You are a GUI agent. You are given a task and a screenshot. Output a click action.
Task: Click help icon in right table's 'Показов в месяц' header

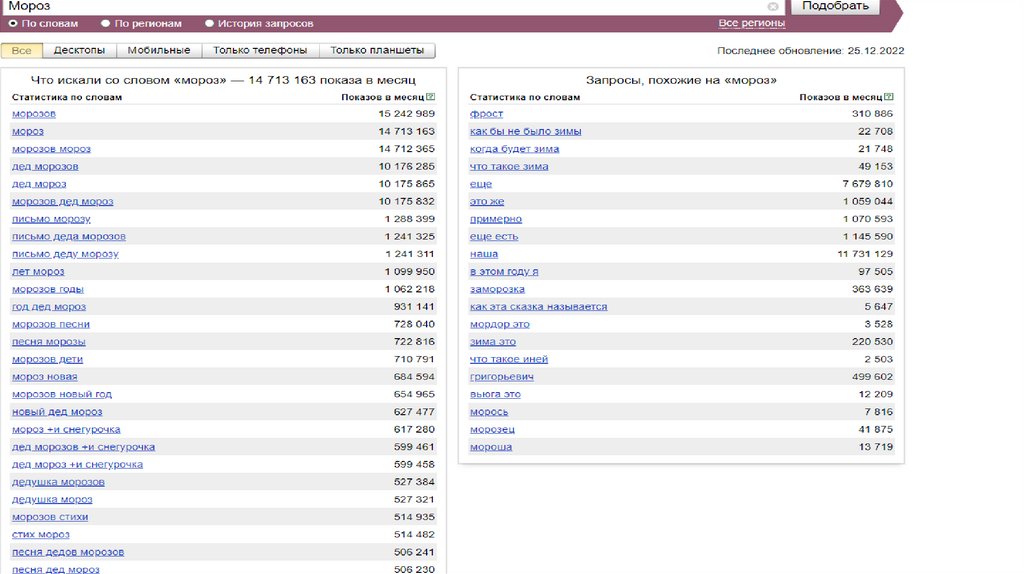click(x=889, y=97)
